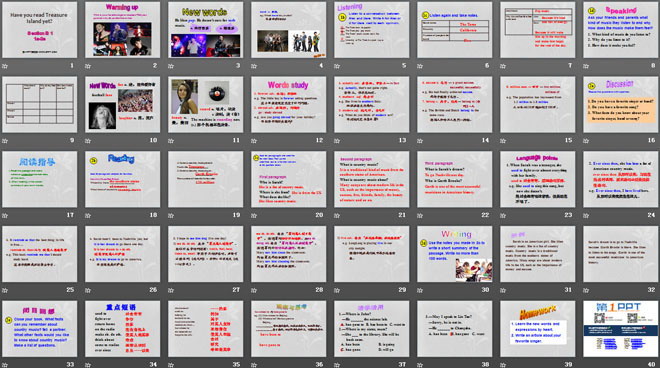660x368 pixels.
Task: Click the star icon below slide 2
Action: point(88,66)
